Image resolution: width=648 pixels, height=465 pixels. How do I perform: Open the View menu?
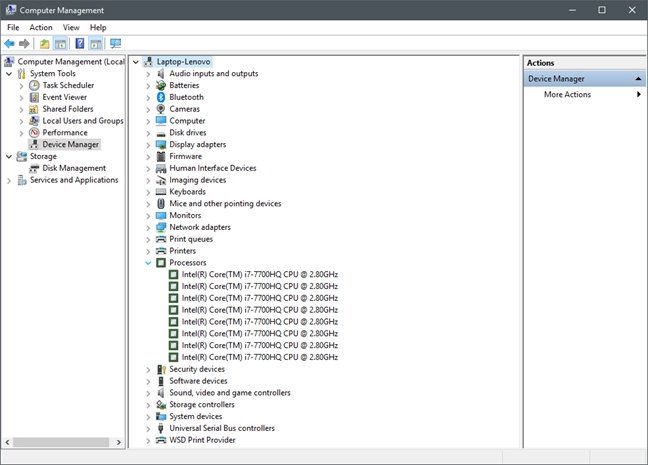point(71,28)
